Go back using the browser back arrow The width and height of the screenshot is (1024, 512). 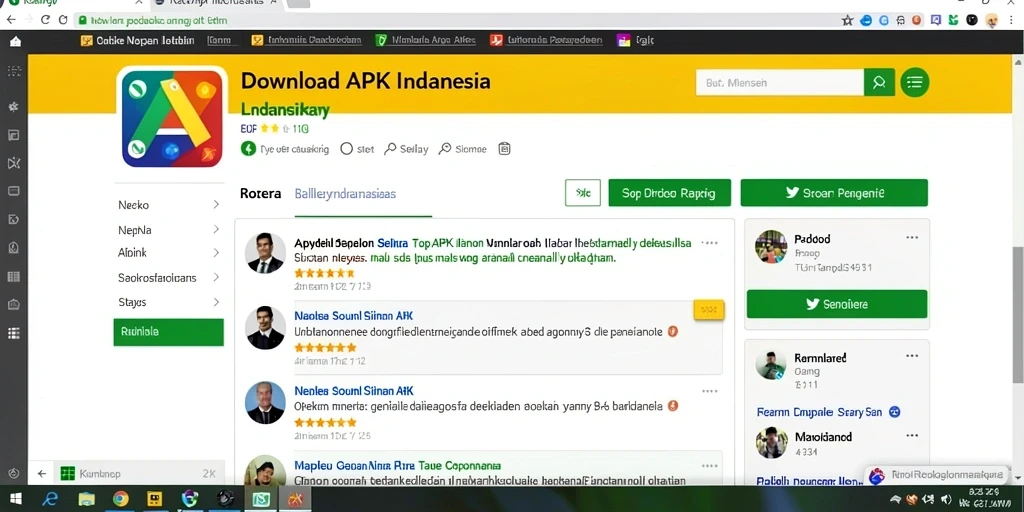[11, 20]
